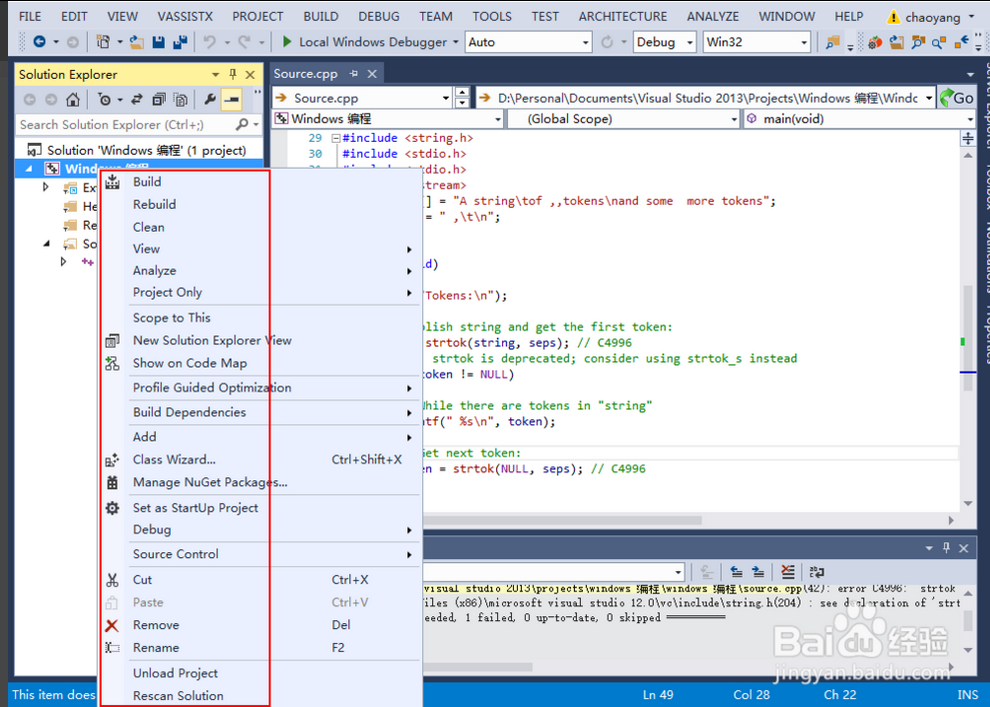
Task: Click the Collapse All icon in Solution Explorer
Action: (158, 99)
